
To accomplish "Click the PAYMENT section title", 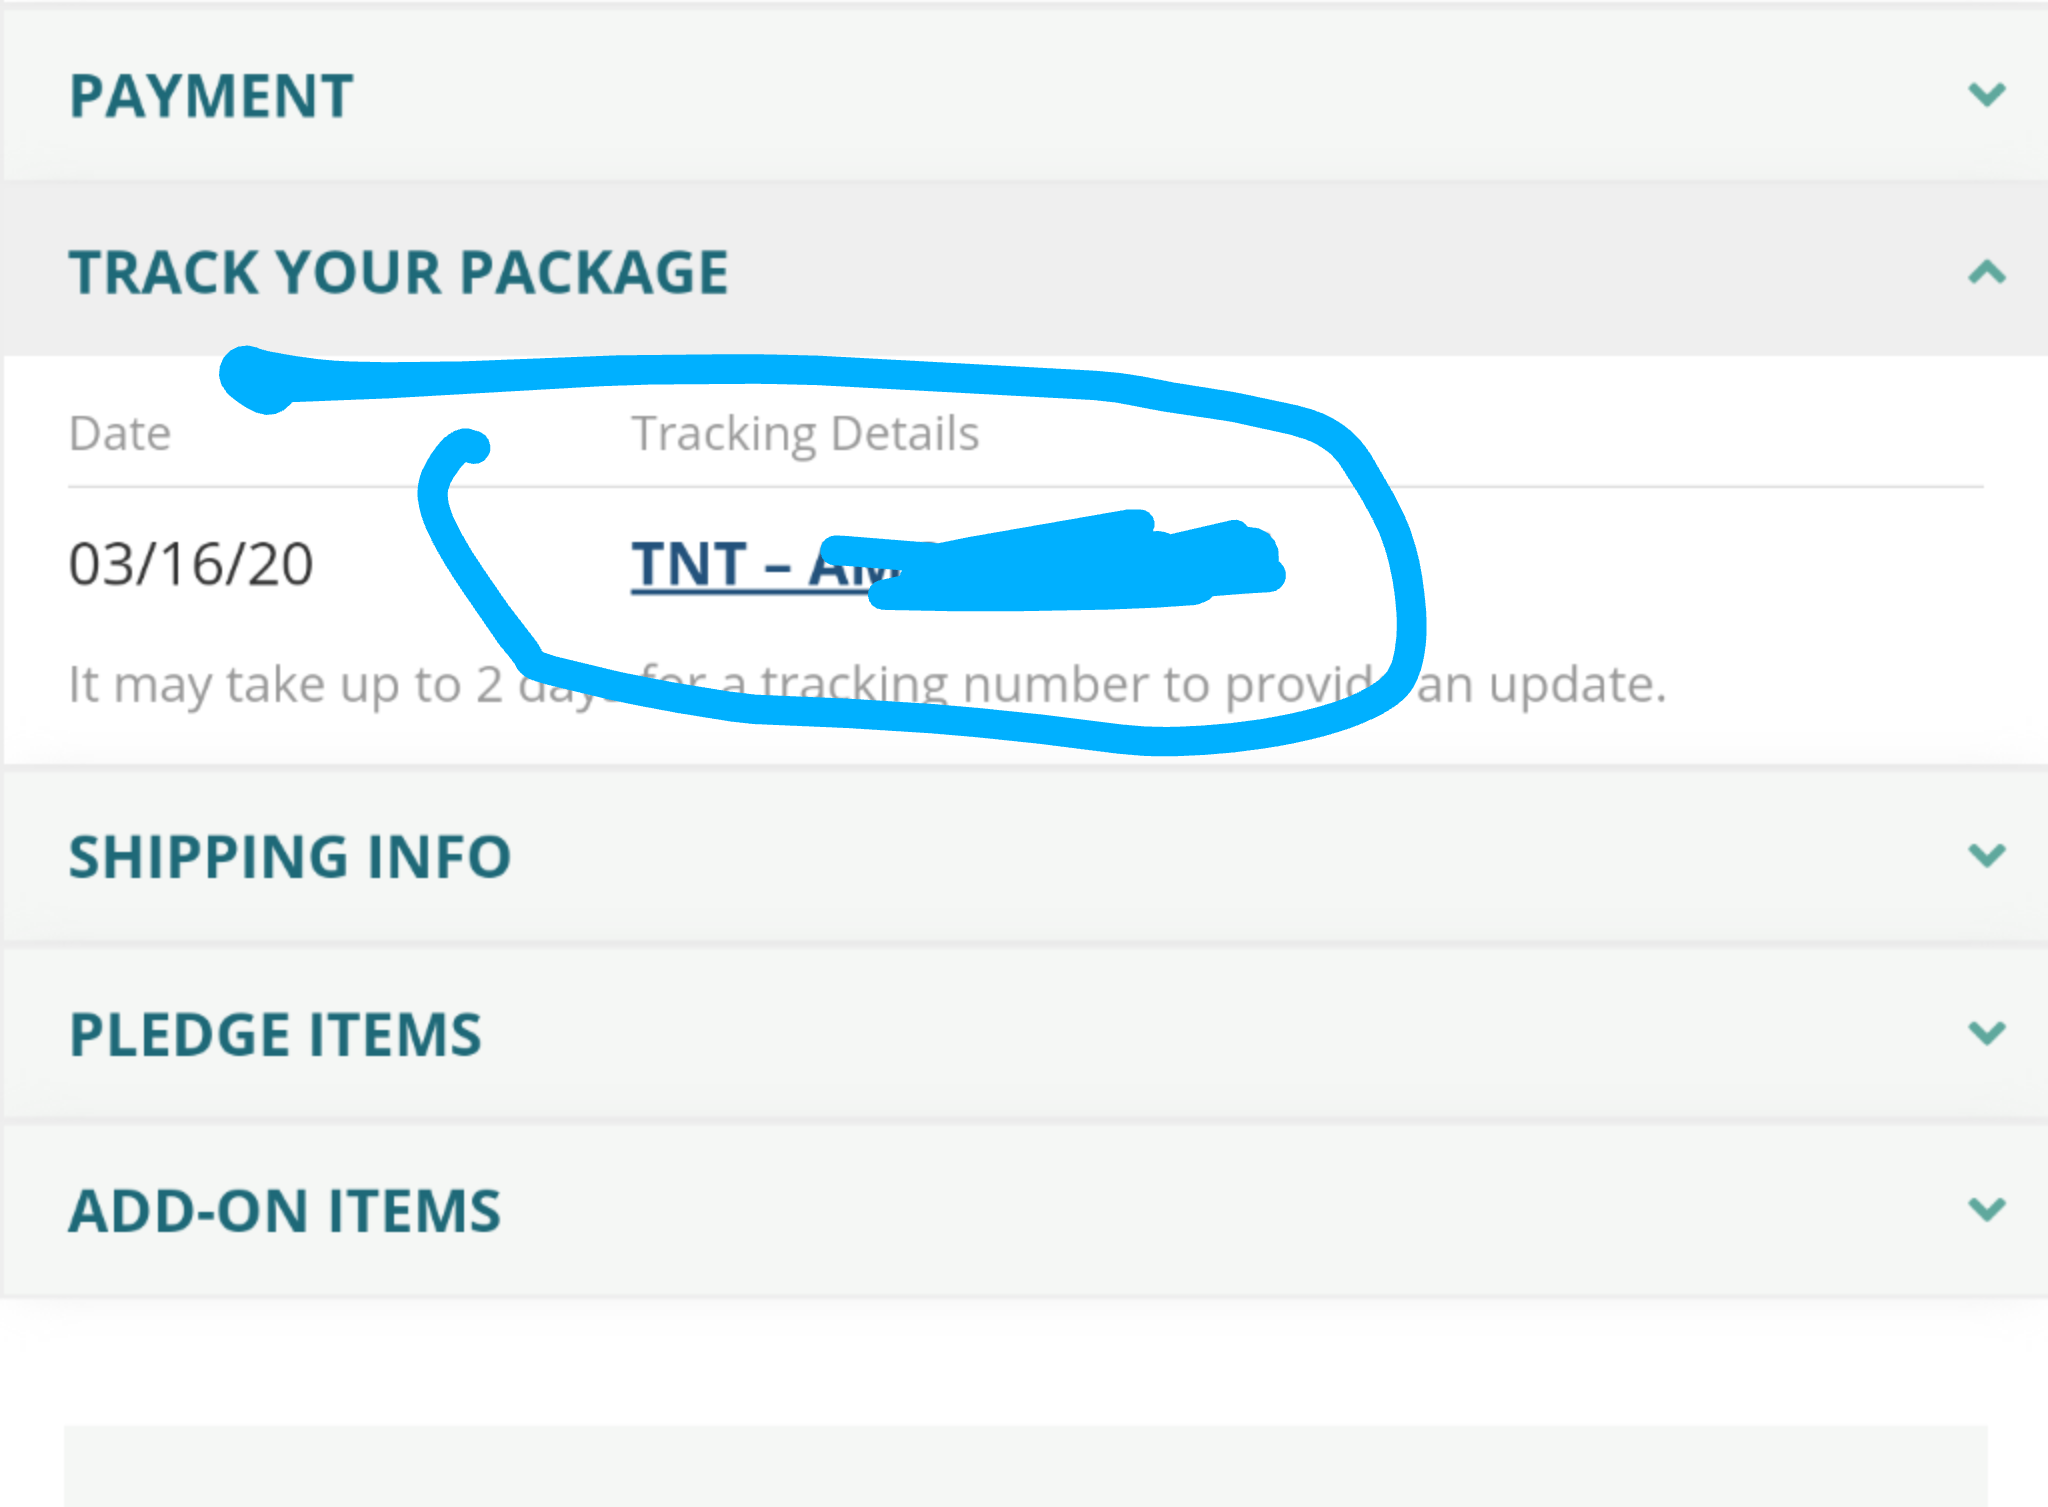I will pyautogui.click(x=211, y=96).
